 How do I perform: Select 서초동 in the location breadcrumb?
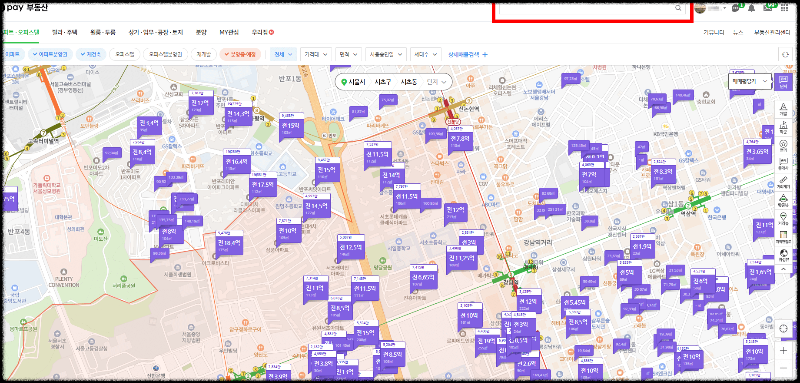(408, 82)
